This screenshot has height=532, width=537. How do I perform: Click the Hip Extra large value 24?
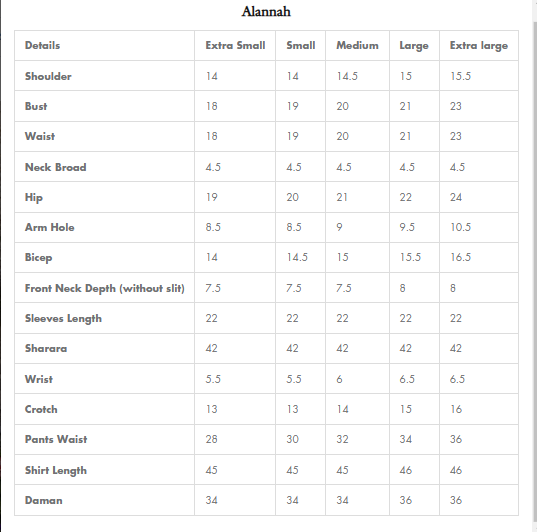pos(456,197)
